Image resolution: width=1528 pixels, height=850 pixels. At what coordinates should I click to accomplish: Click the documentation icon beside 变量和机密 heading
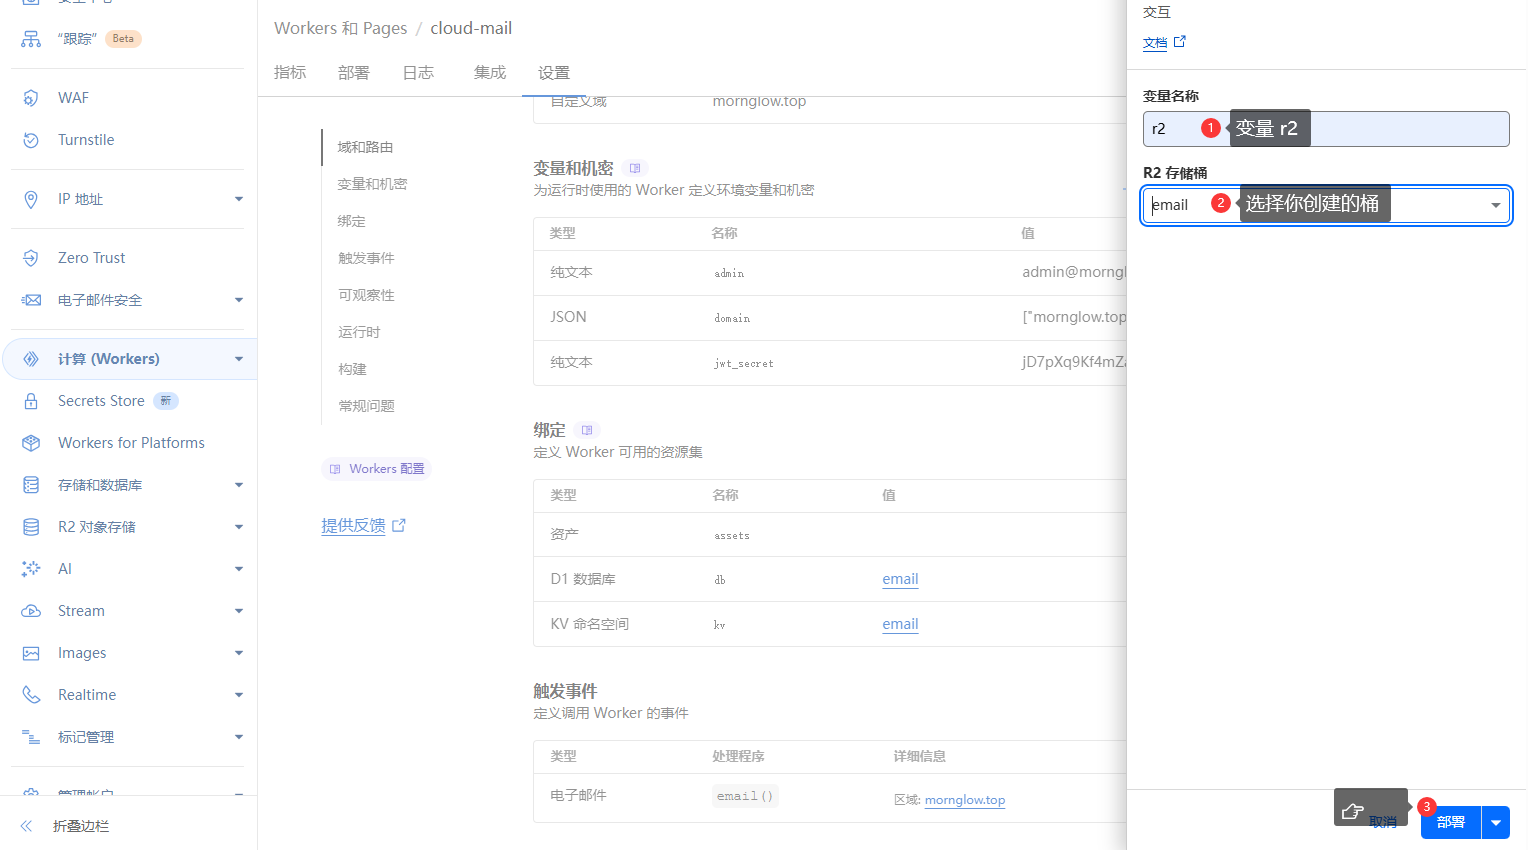click(x=635, y=168)
